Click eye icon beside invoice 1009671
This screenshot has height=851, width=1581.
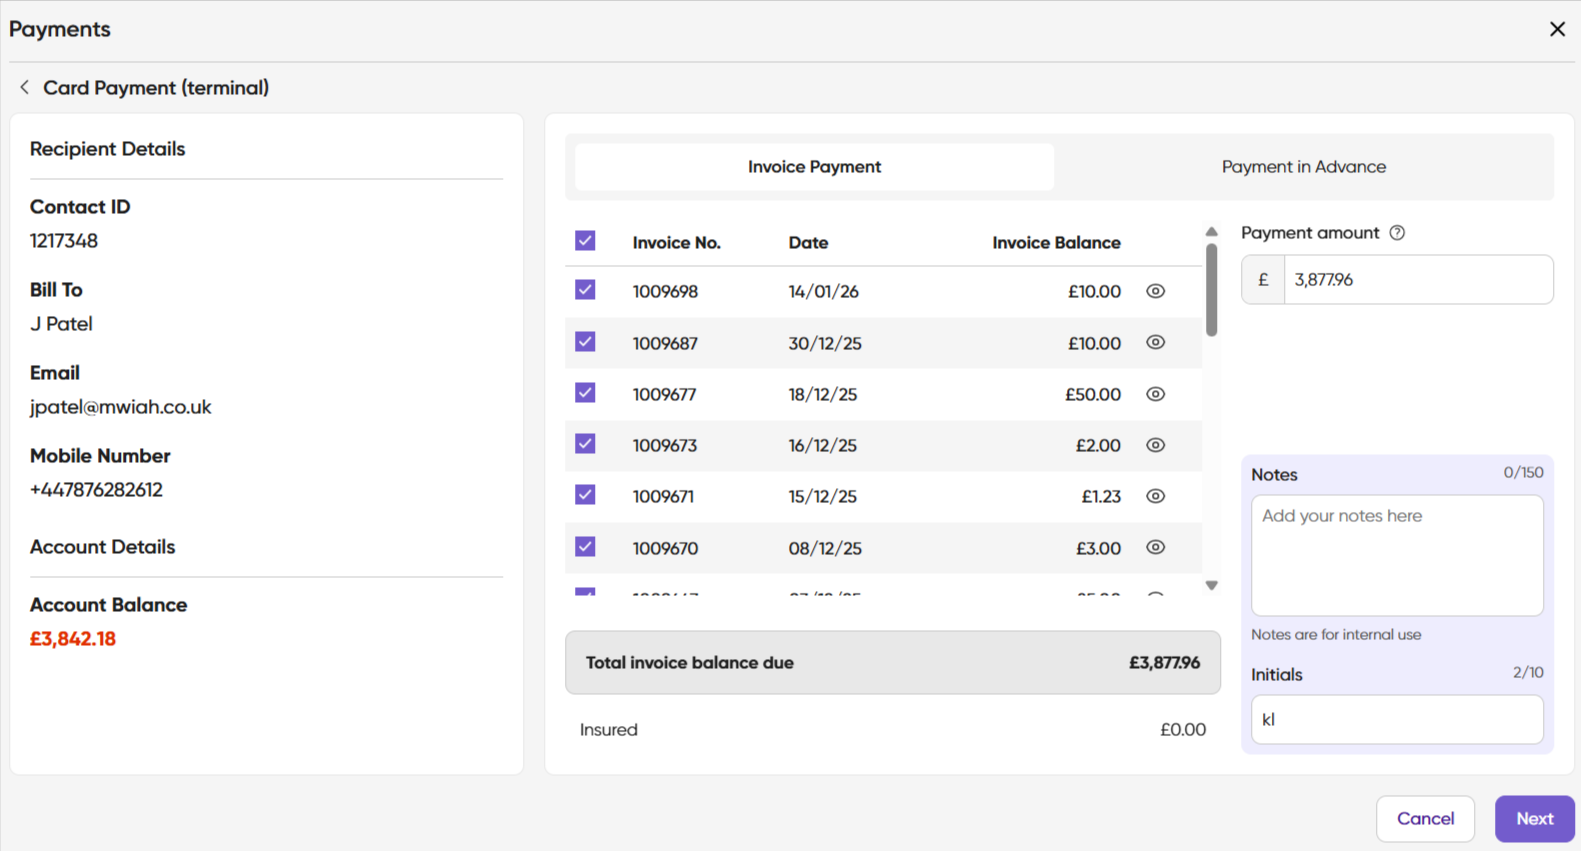1155,496
